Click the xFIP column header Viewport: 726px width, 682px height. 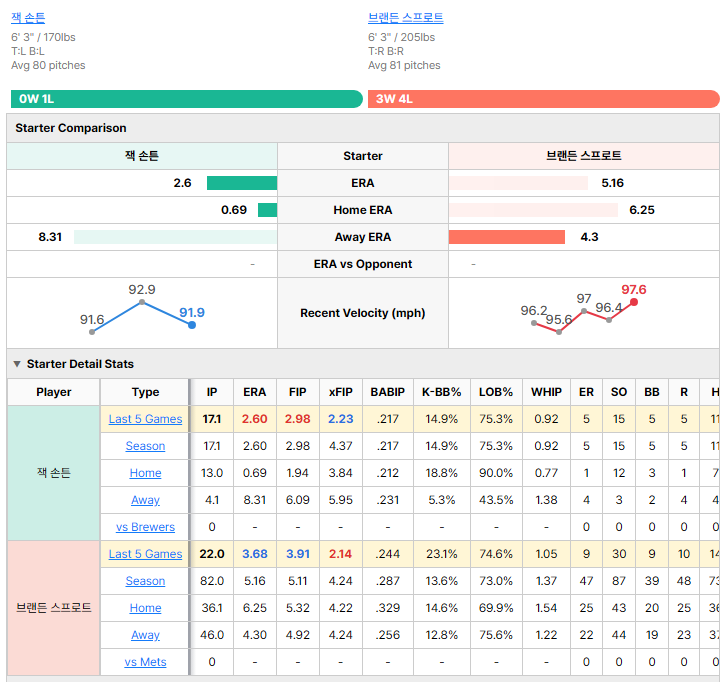click(341, 392)
